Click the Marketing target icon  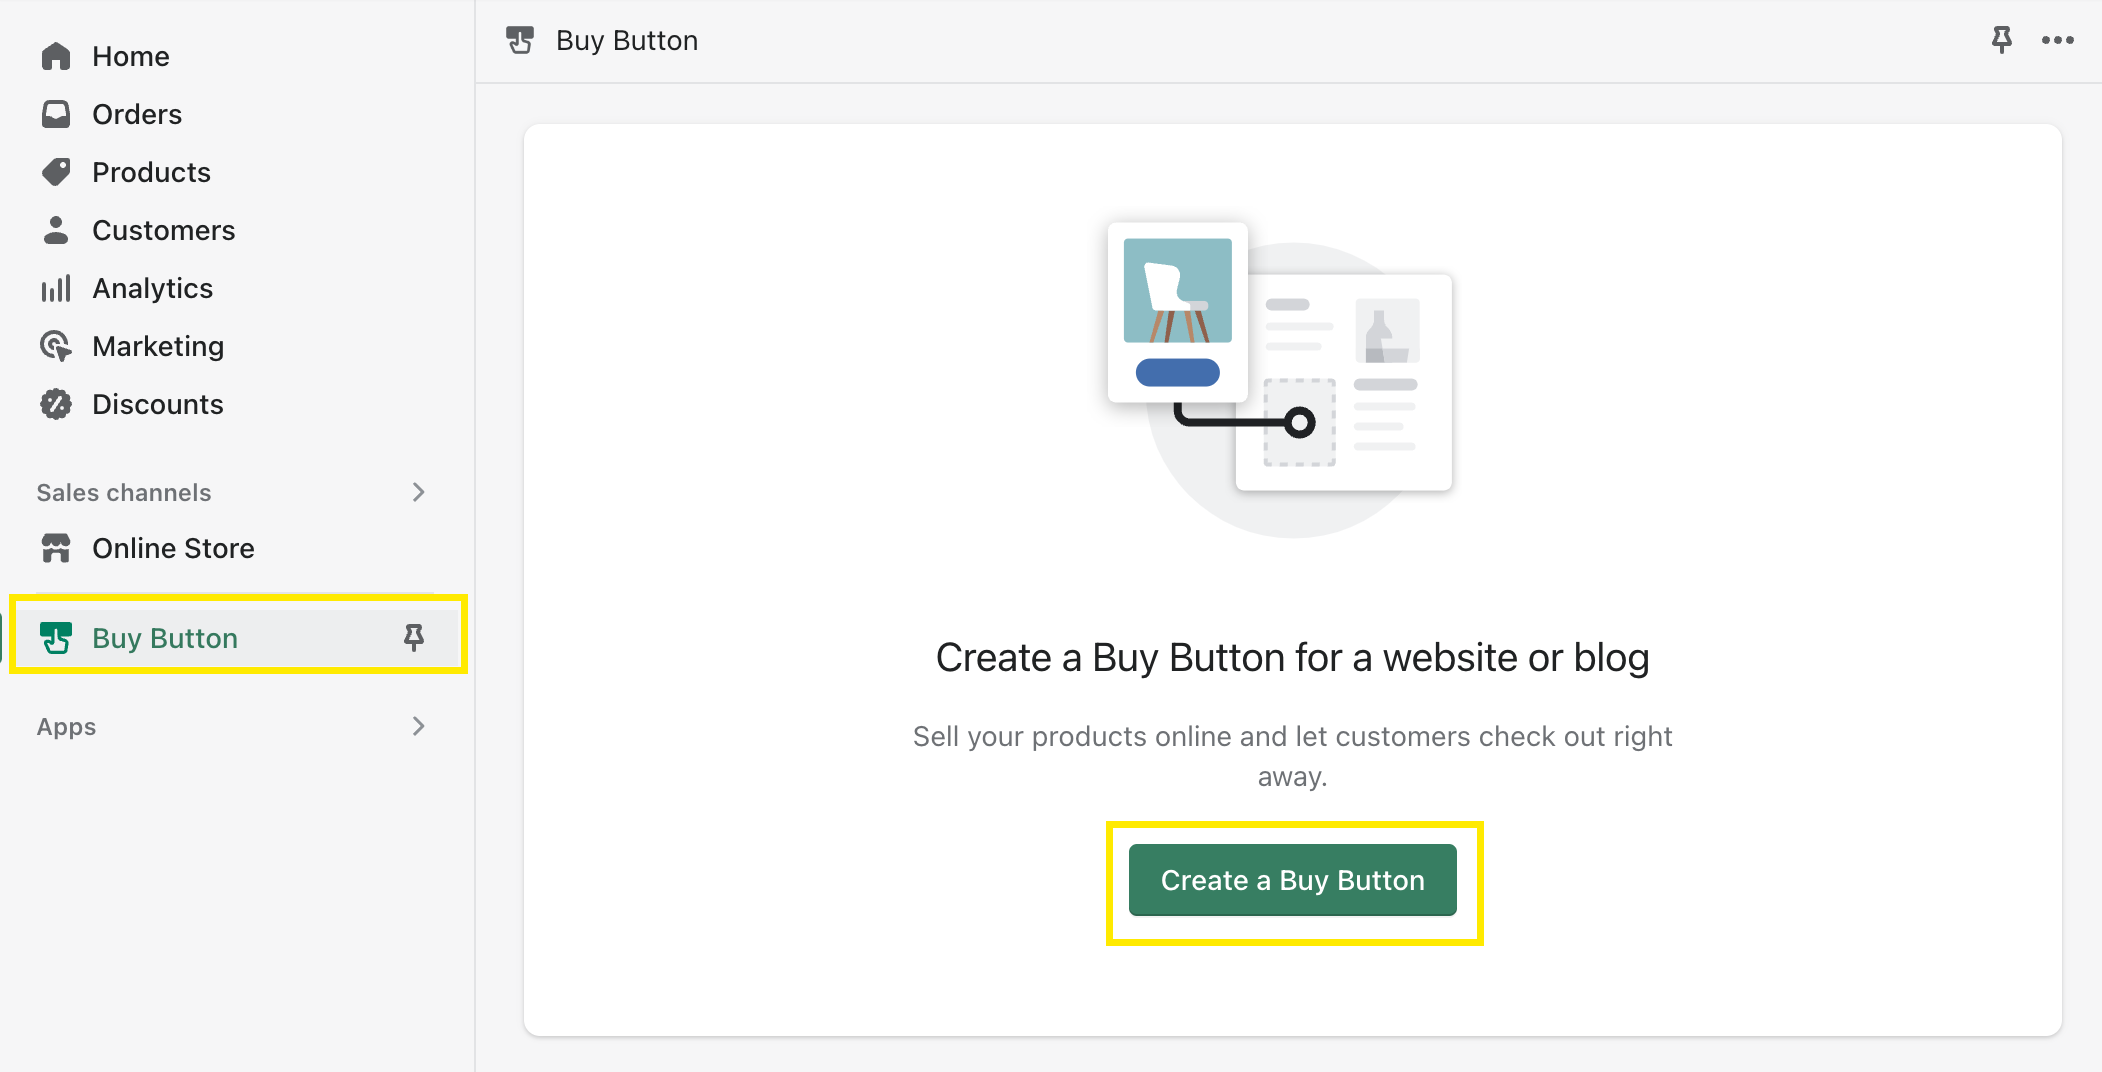[x=56, y=346]
